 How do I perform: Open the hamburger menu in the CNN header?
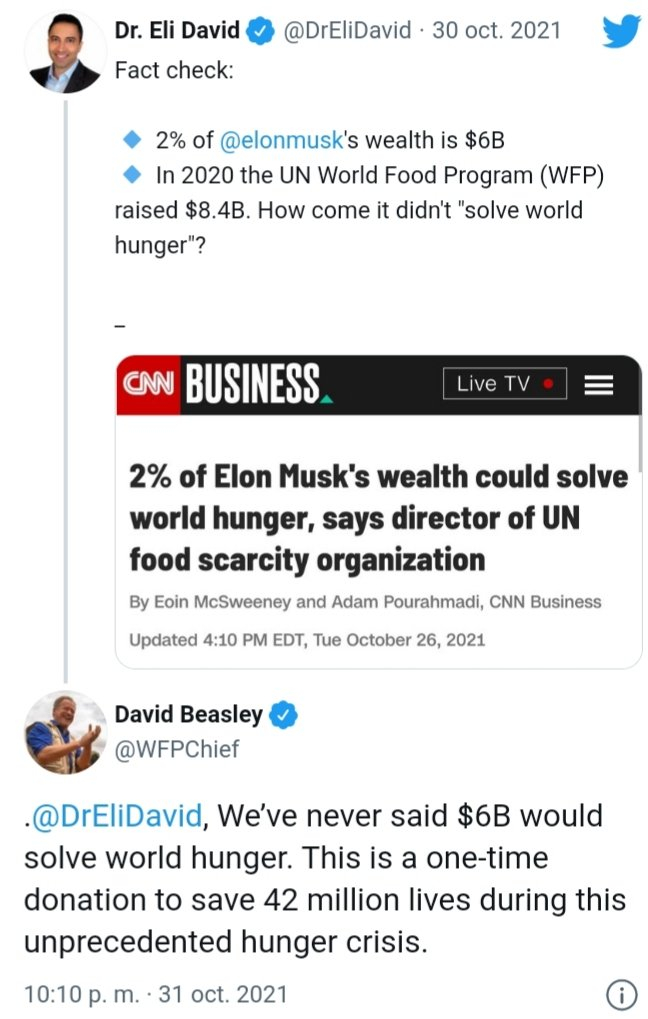click(x=599, y=382)
